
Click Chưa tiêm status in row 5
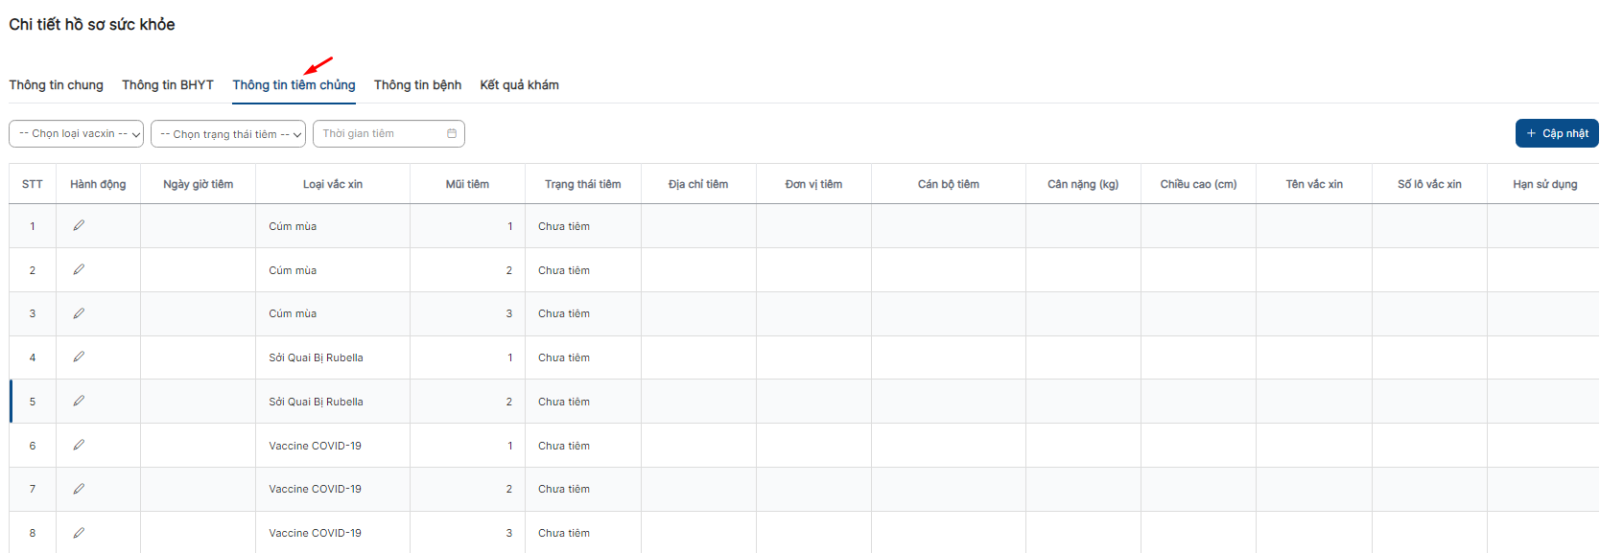[564, 402]
